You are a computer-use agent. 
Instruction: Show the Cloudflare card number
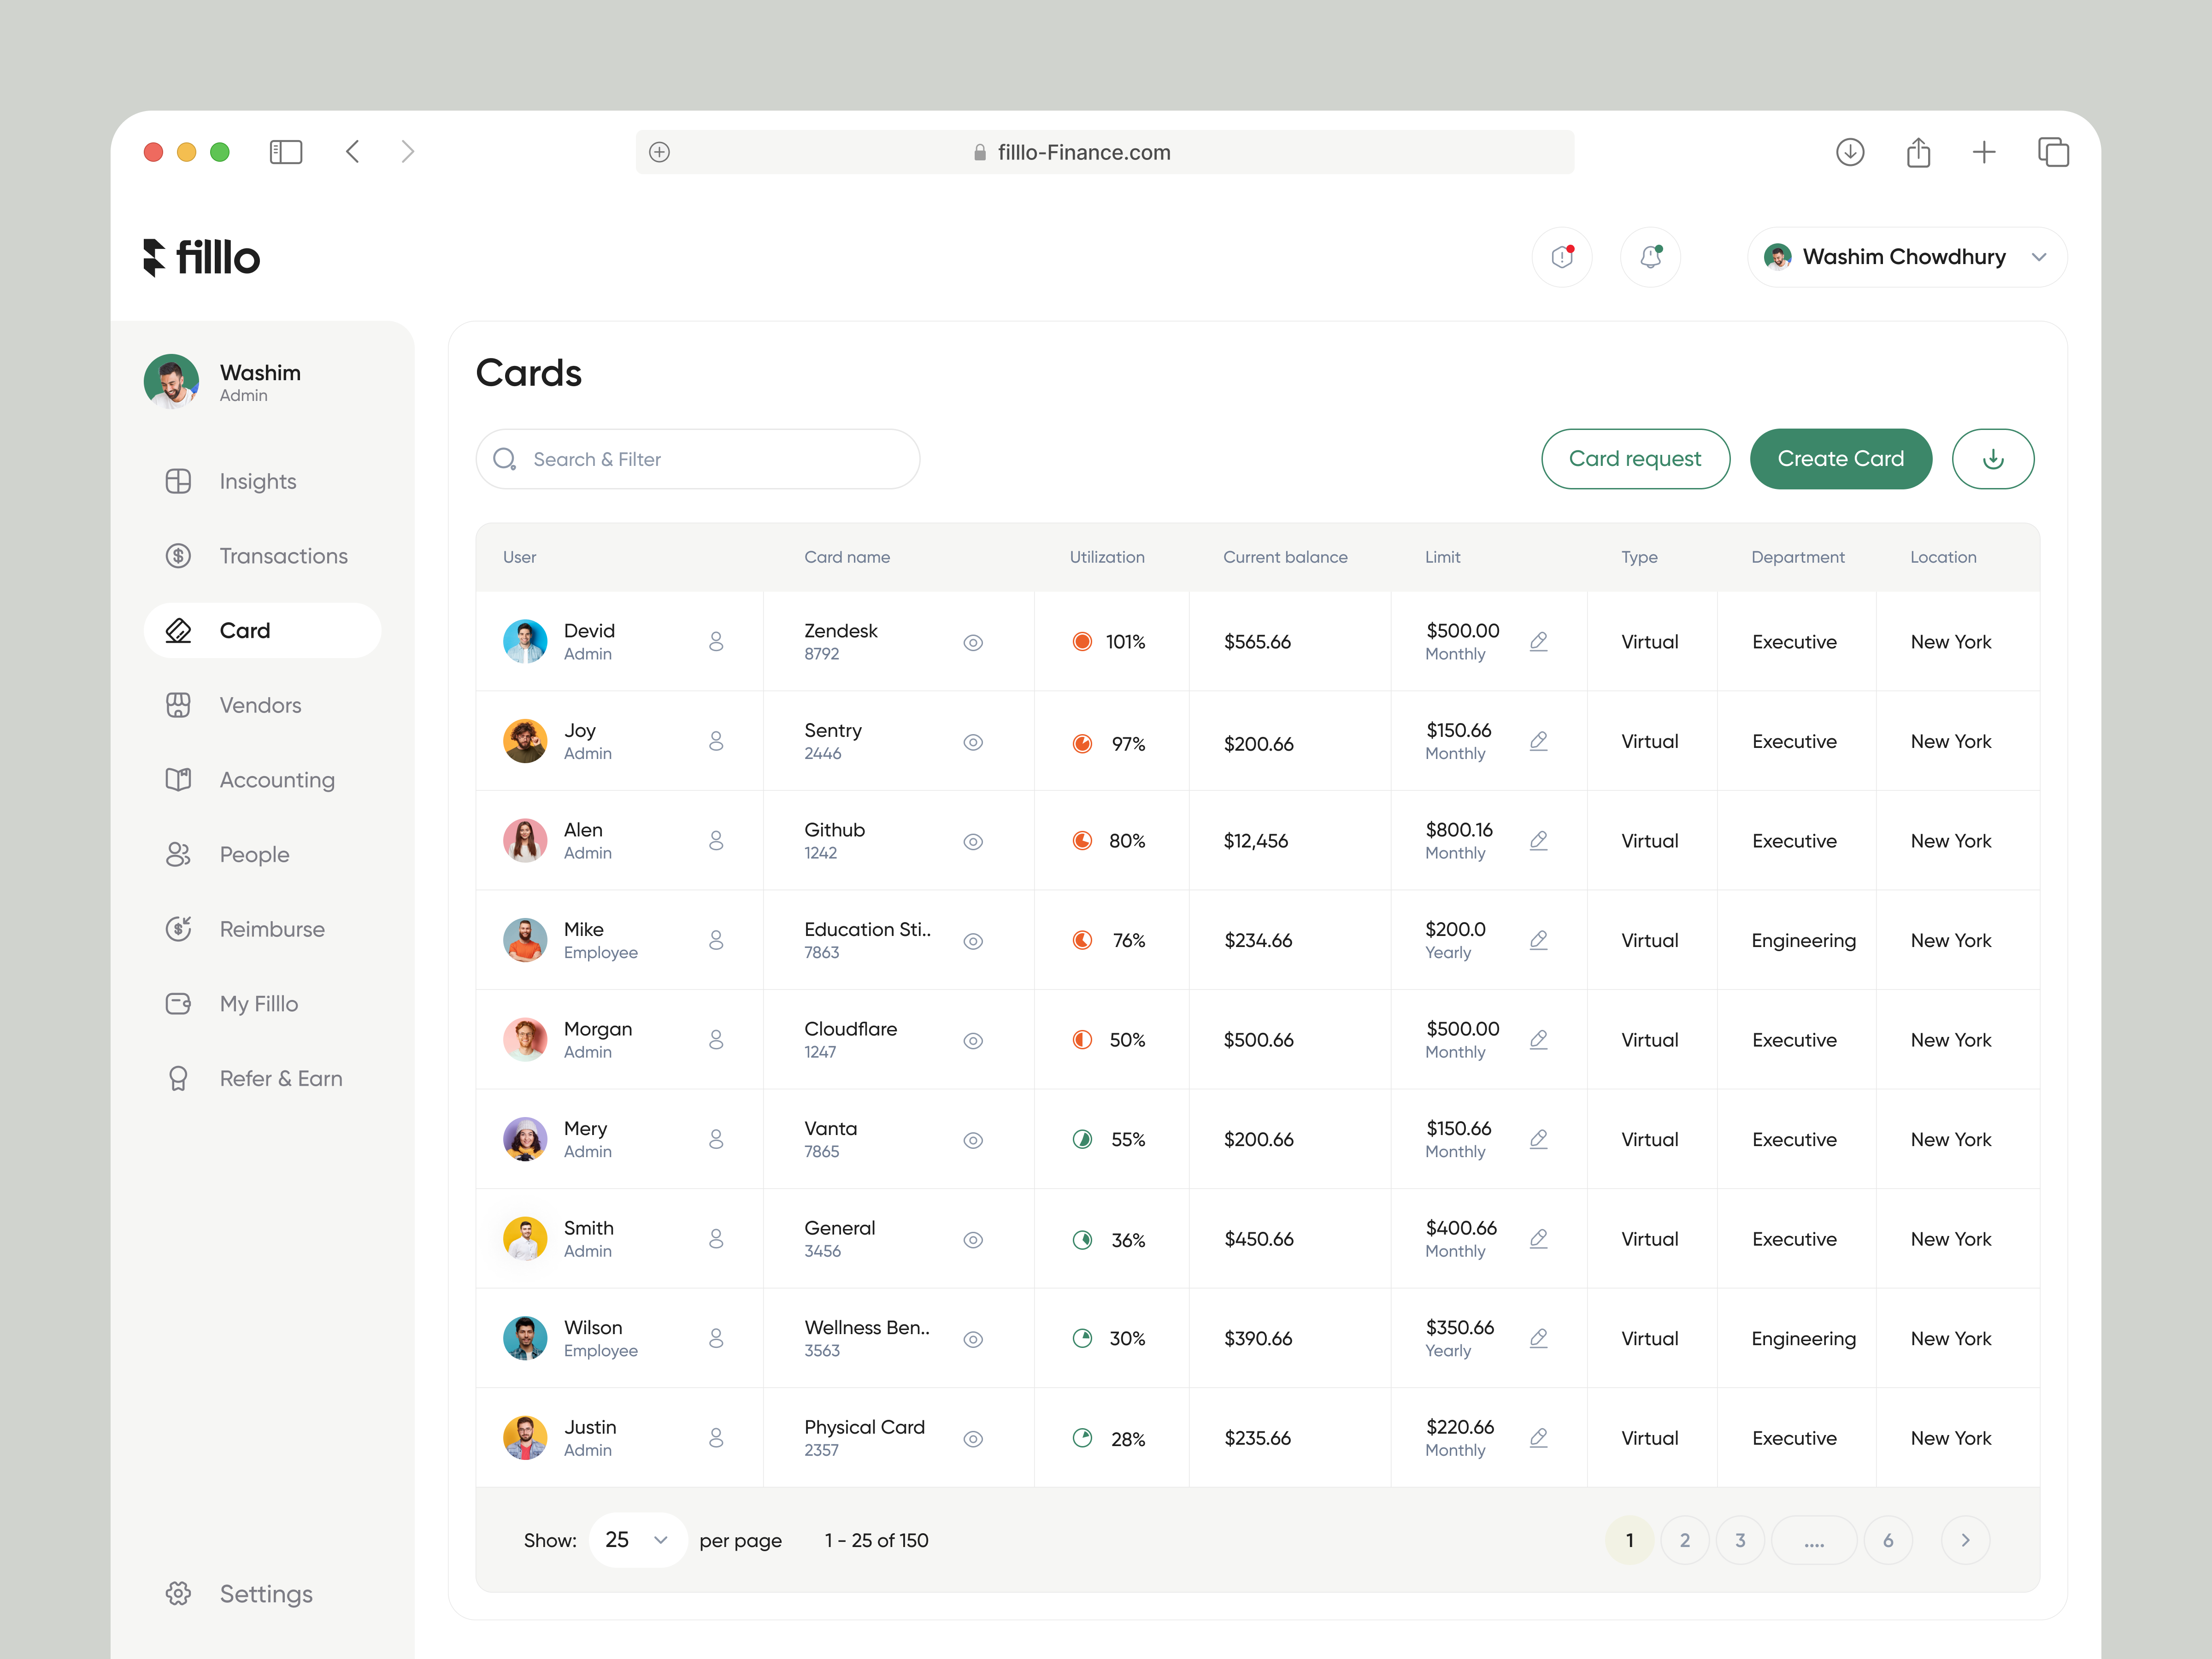(973, 1040)
